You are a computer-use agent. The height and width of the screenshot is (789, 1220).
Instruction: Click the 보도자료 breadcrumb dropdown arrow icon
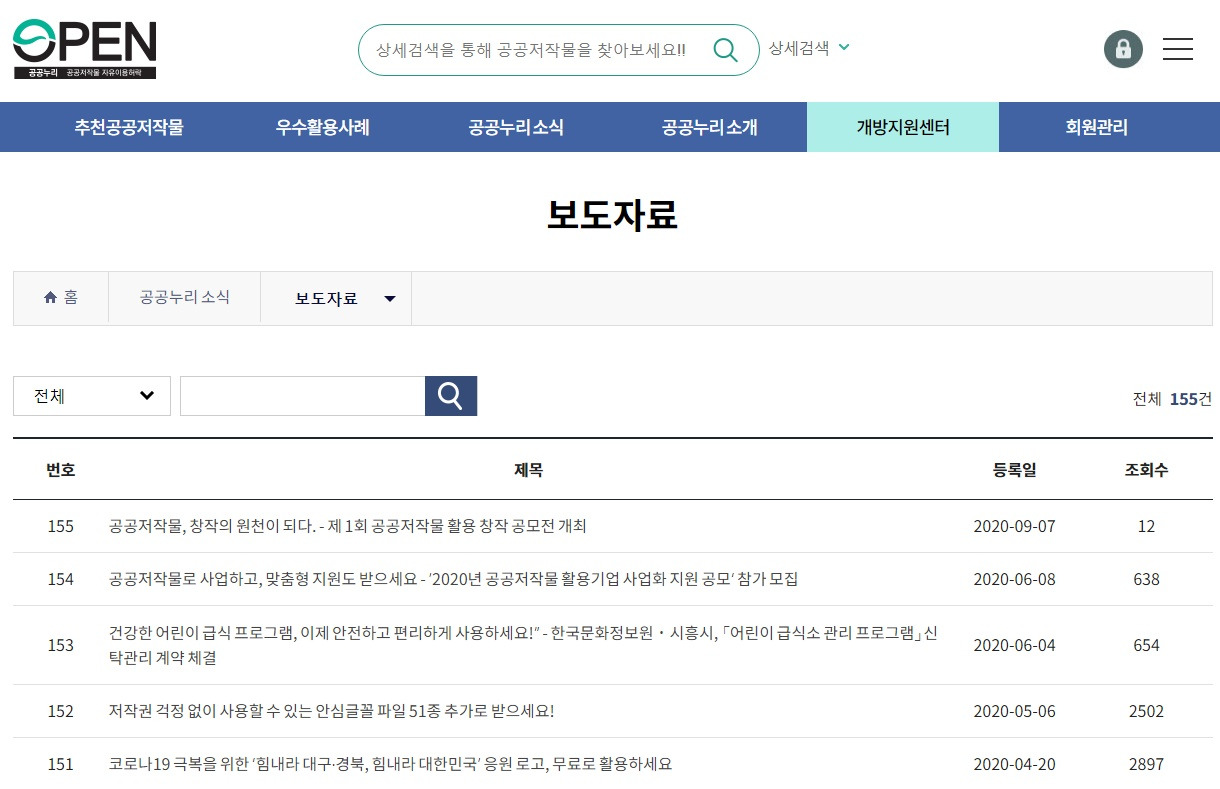(x=390, y=297)
